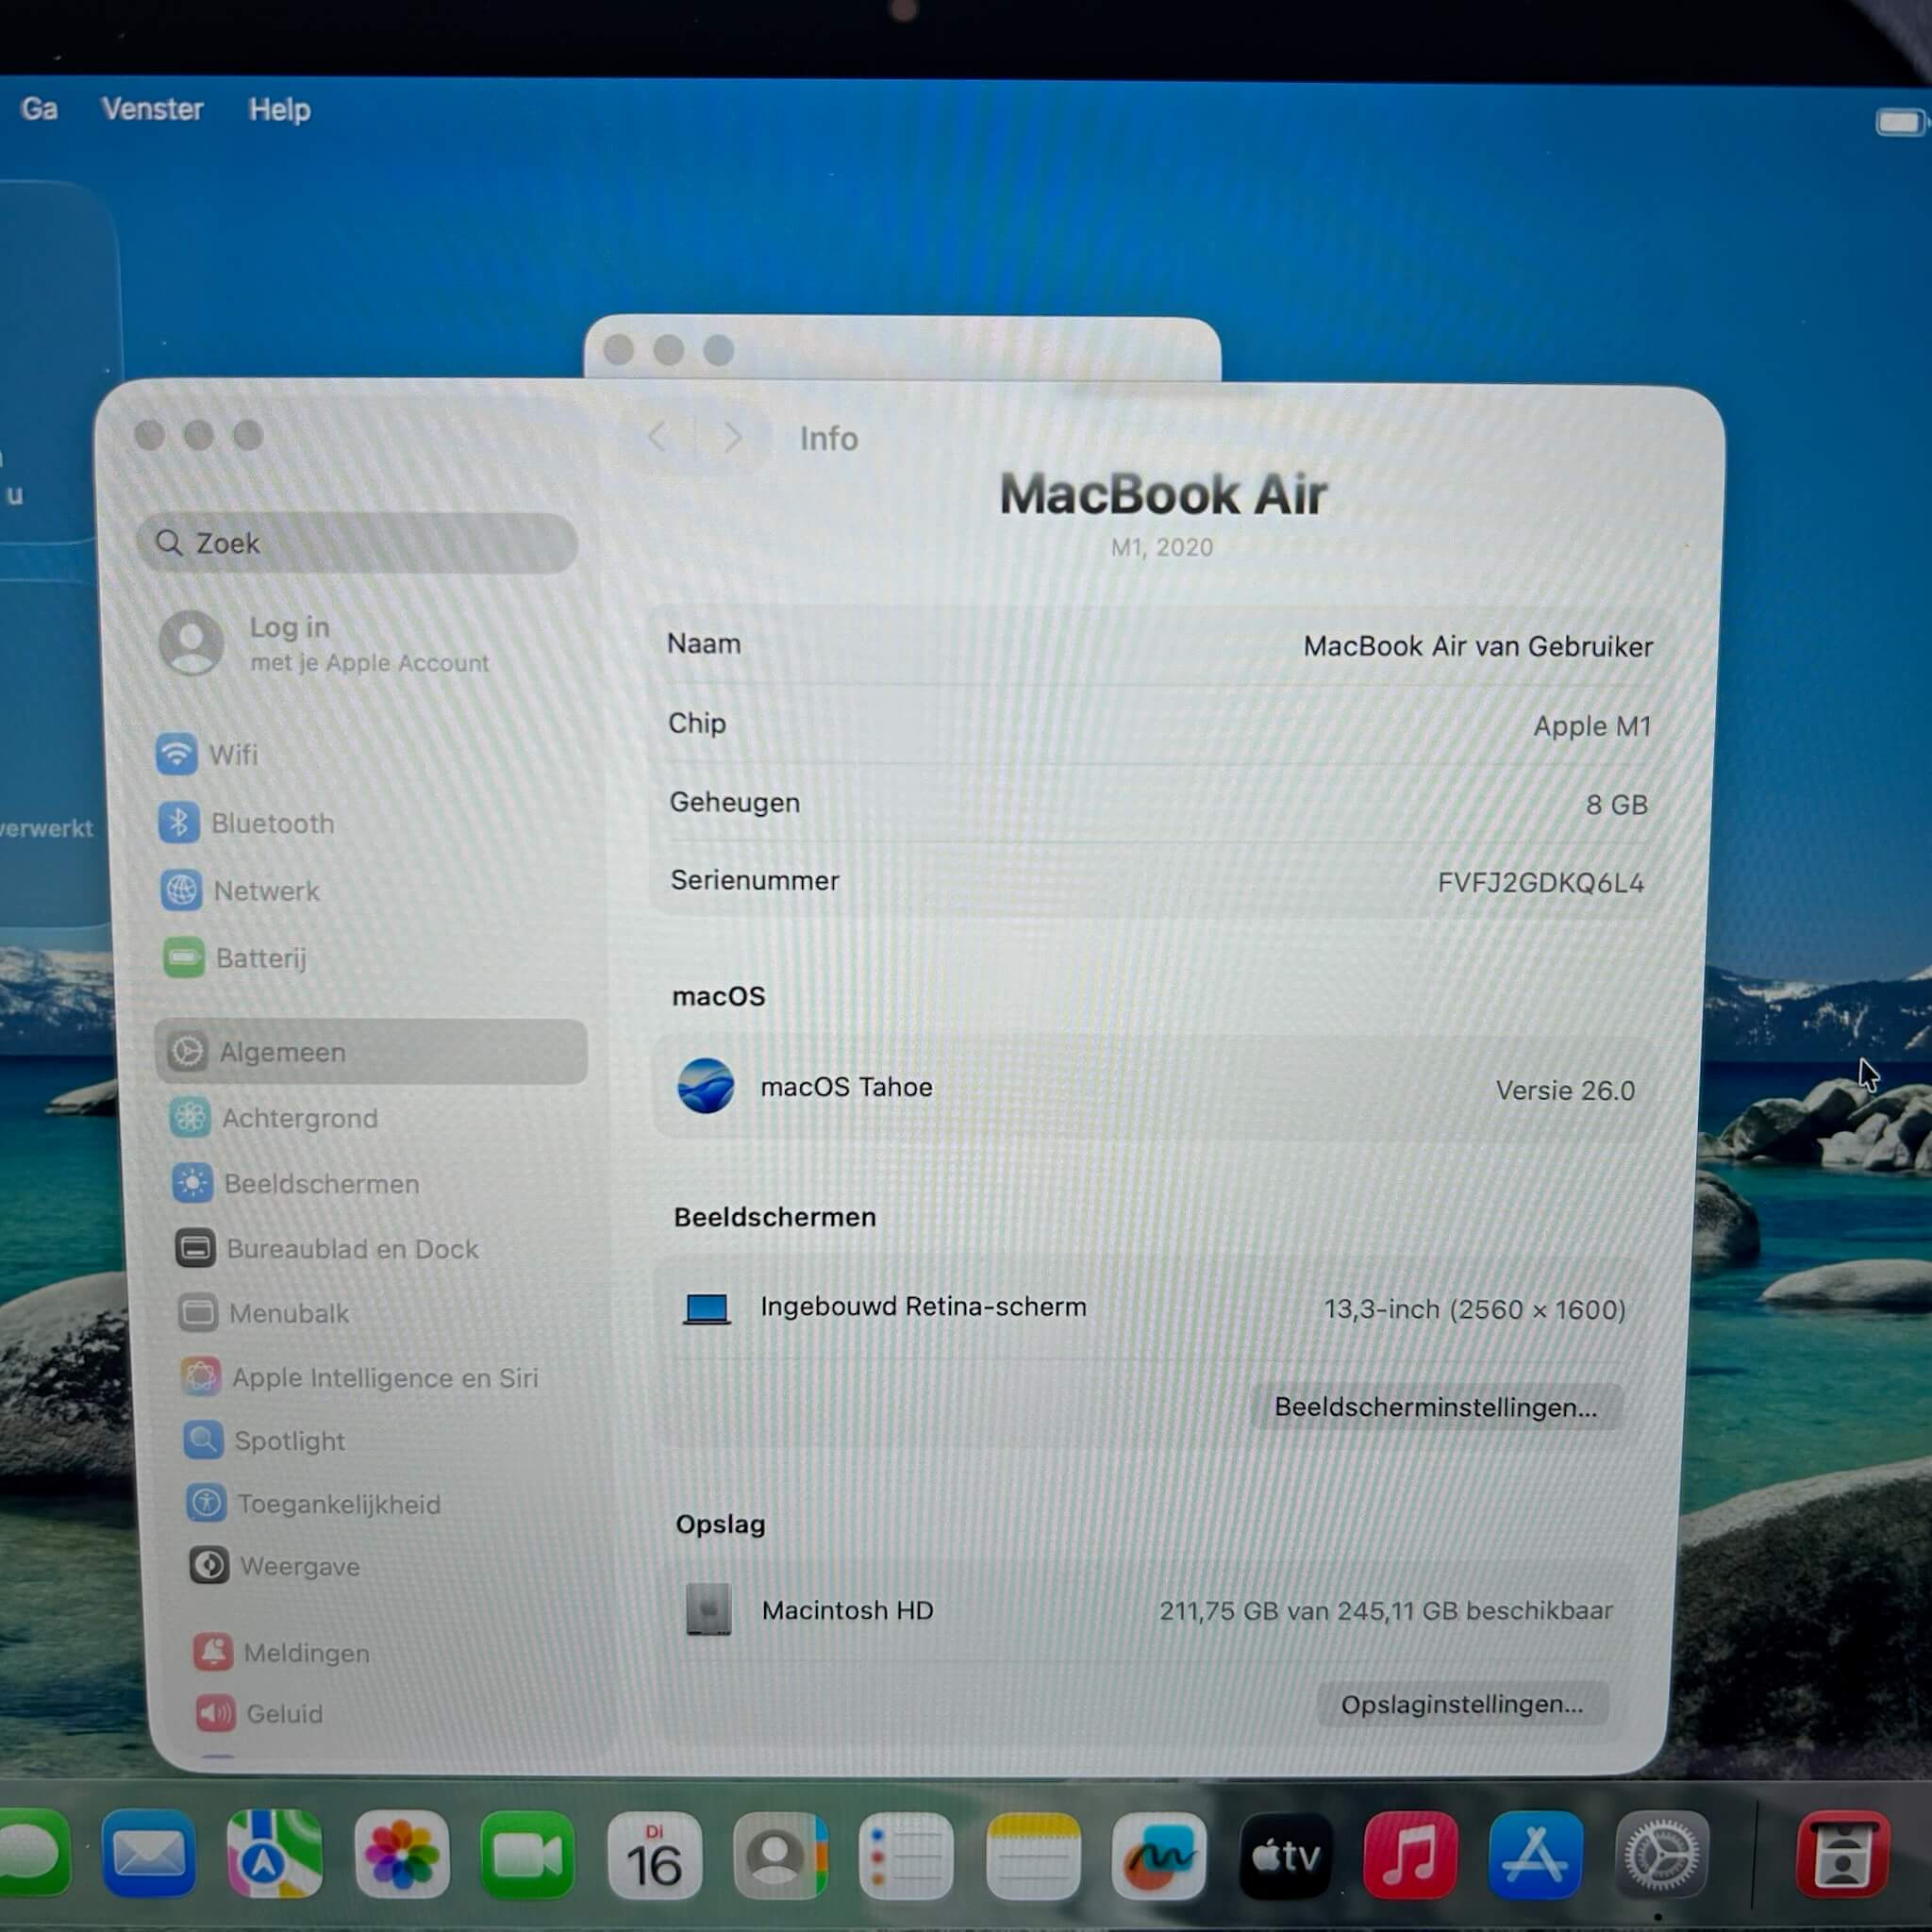1932x1932 pixels.
Task: Click the macOS Tahoe icon
Action: (706, 1086)
